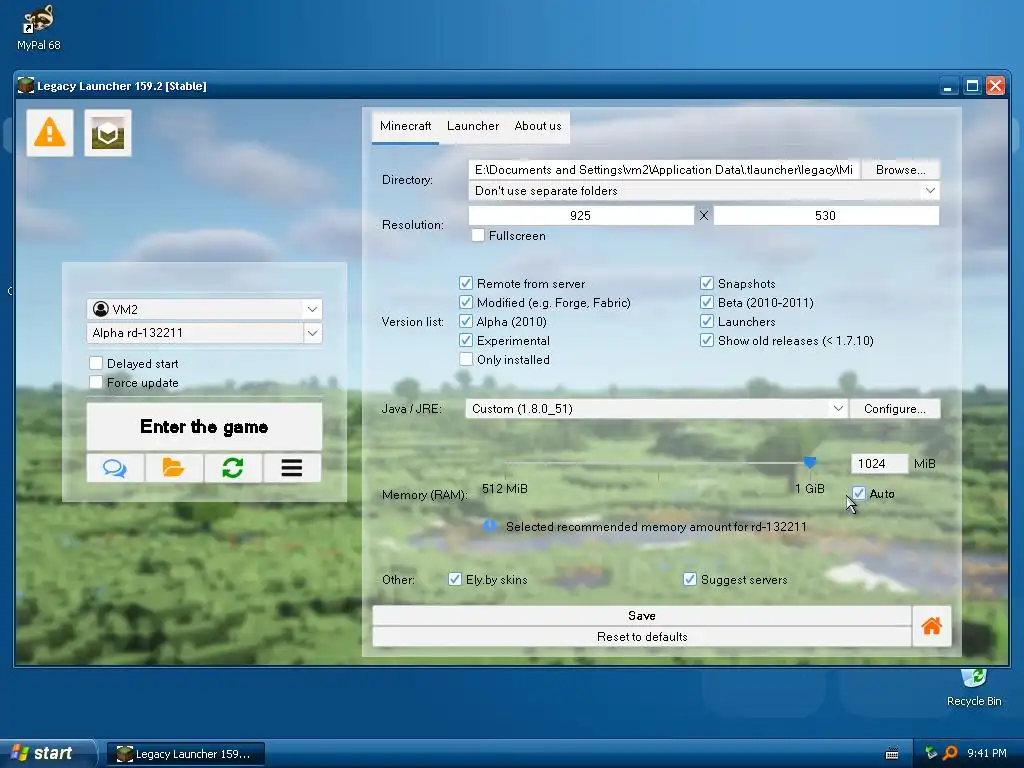Open the Java / JRE Custom dropdown

[x=838, y=409]
